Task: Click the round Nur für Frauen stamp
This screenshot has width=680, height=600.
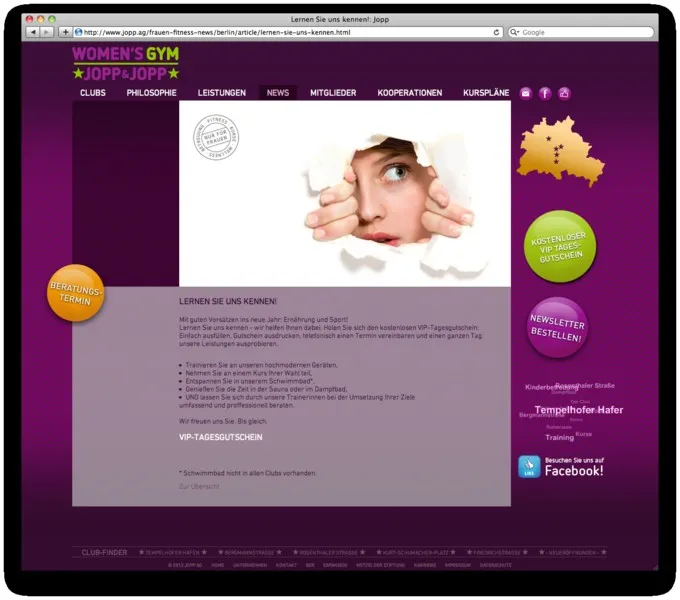Action: [x=216, y=137]
